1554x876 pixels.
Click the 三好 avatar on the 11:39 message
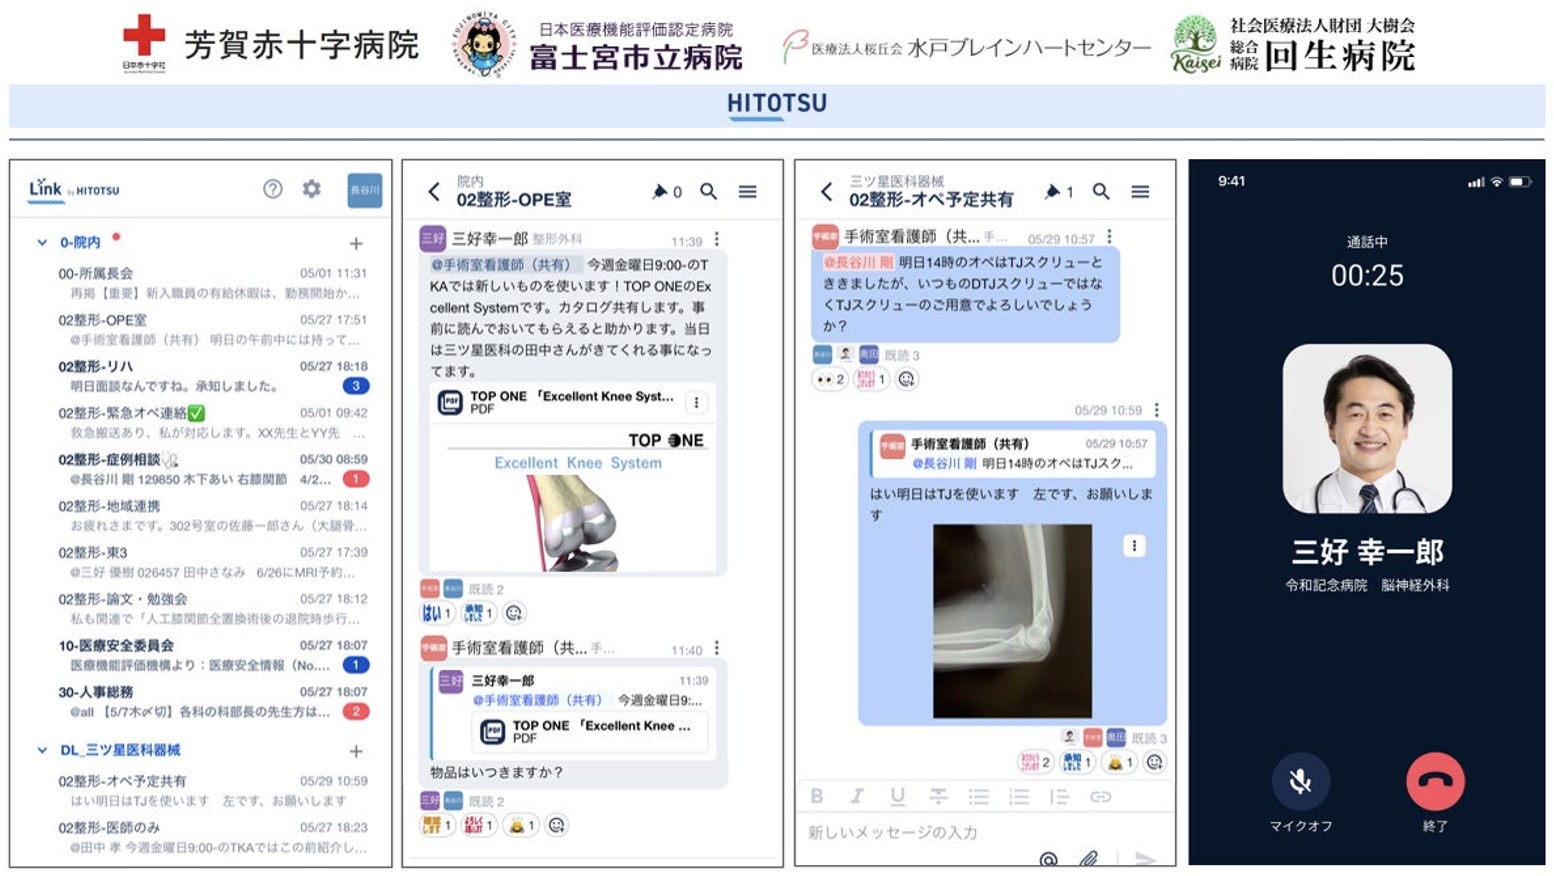[432, 238]
